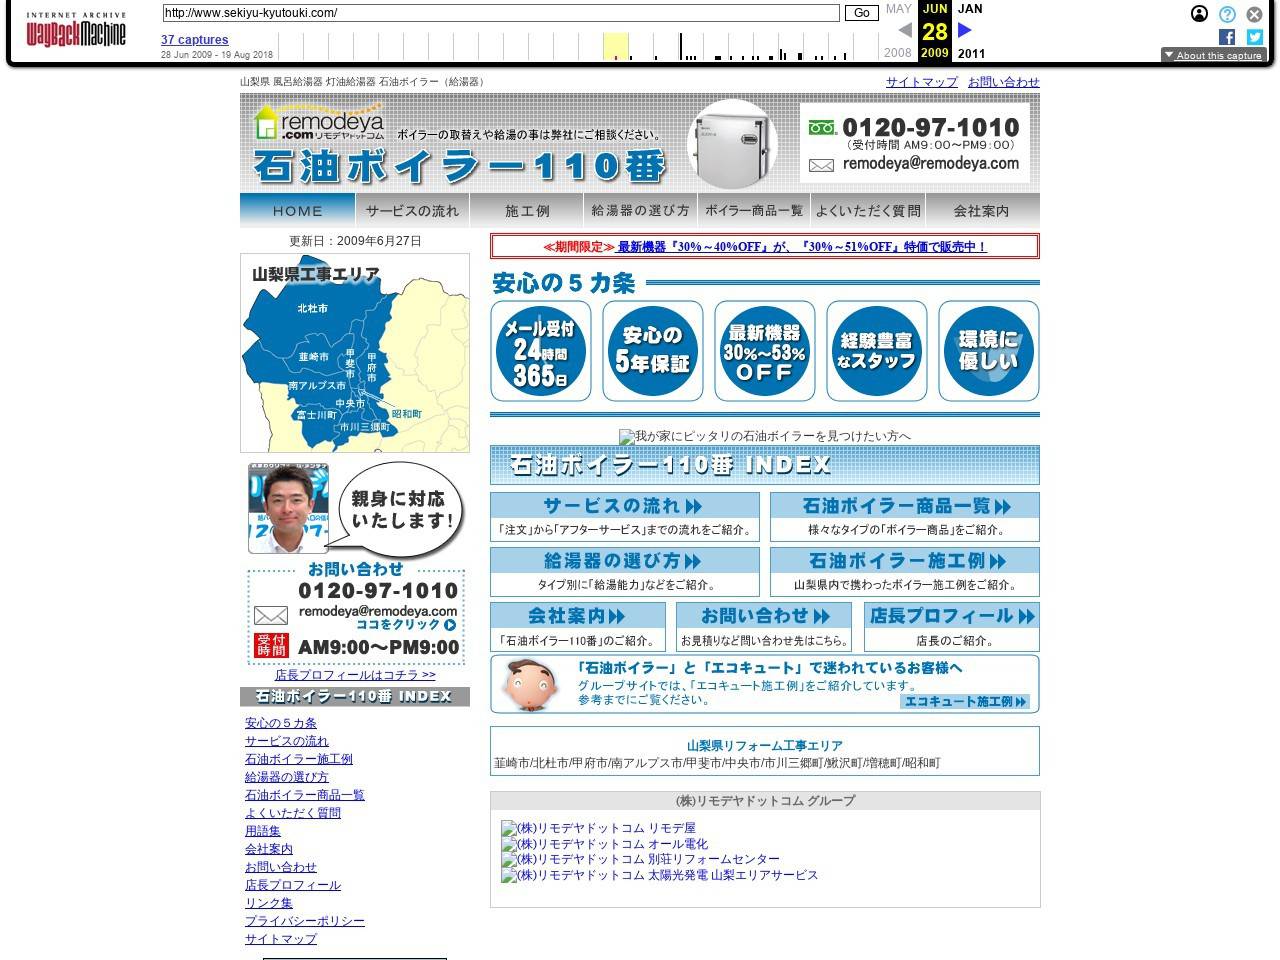Click the telephone icon next to 0120-97-1010
The image size is (1280, 960).
tap(822, 128)
